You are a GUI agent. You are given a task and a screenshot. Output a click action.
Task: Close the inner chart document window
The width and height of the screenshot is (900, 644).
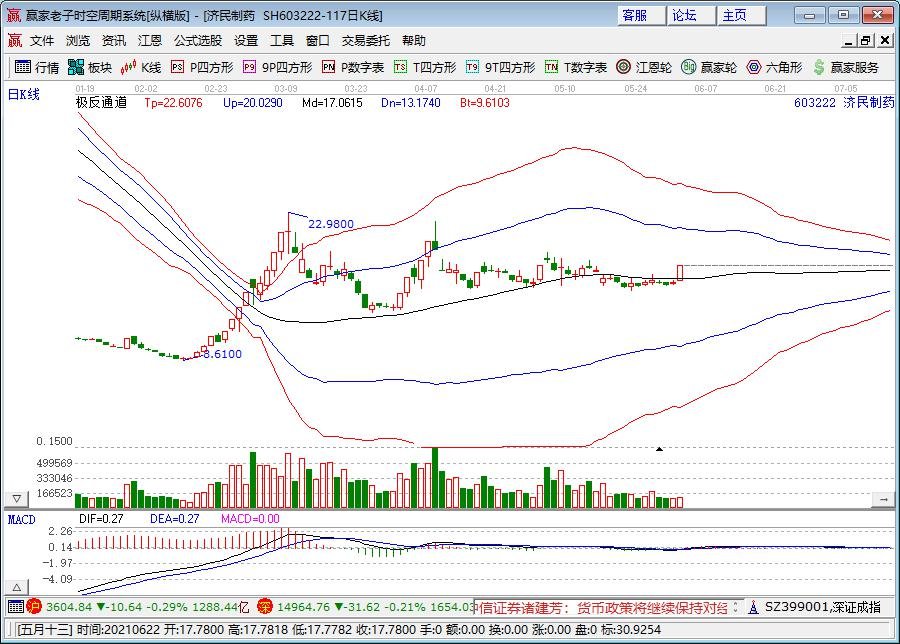(x=885, y=40)
